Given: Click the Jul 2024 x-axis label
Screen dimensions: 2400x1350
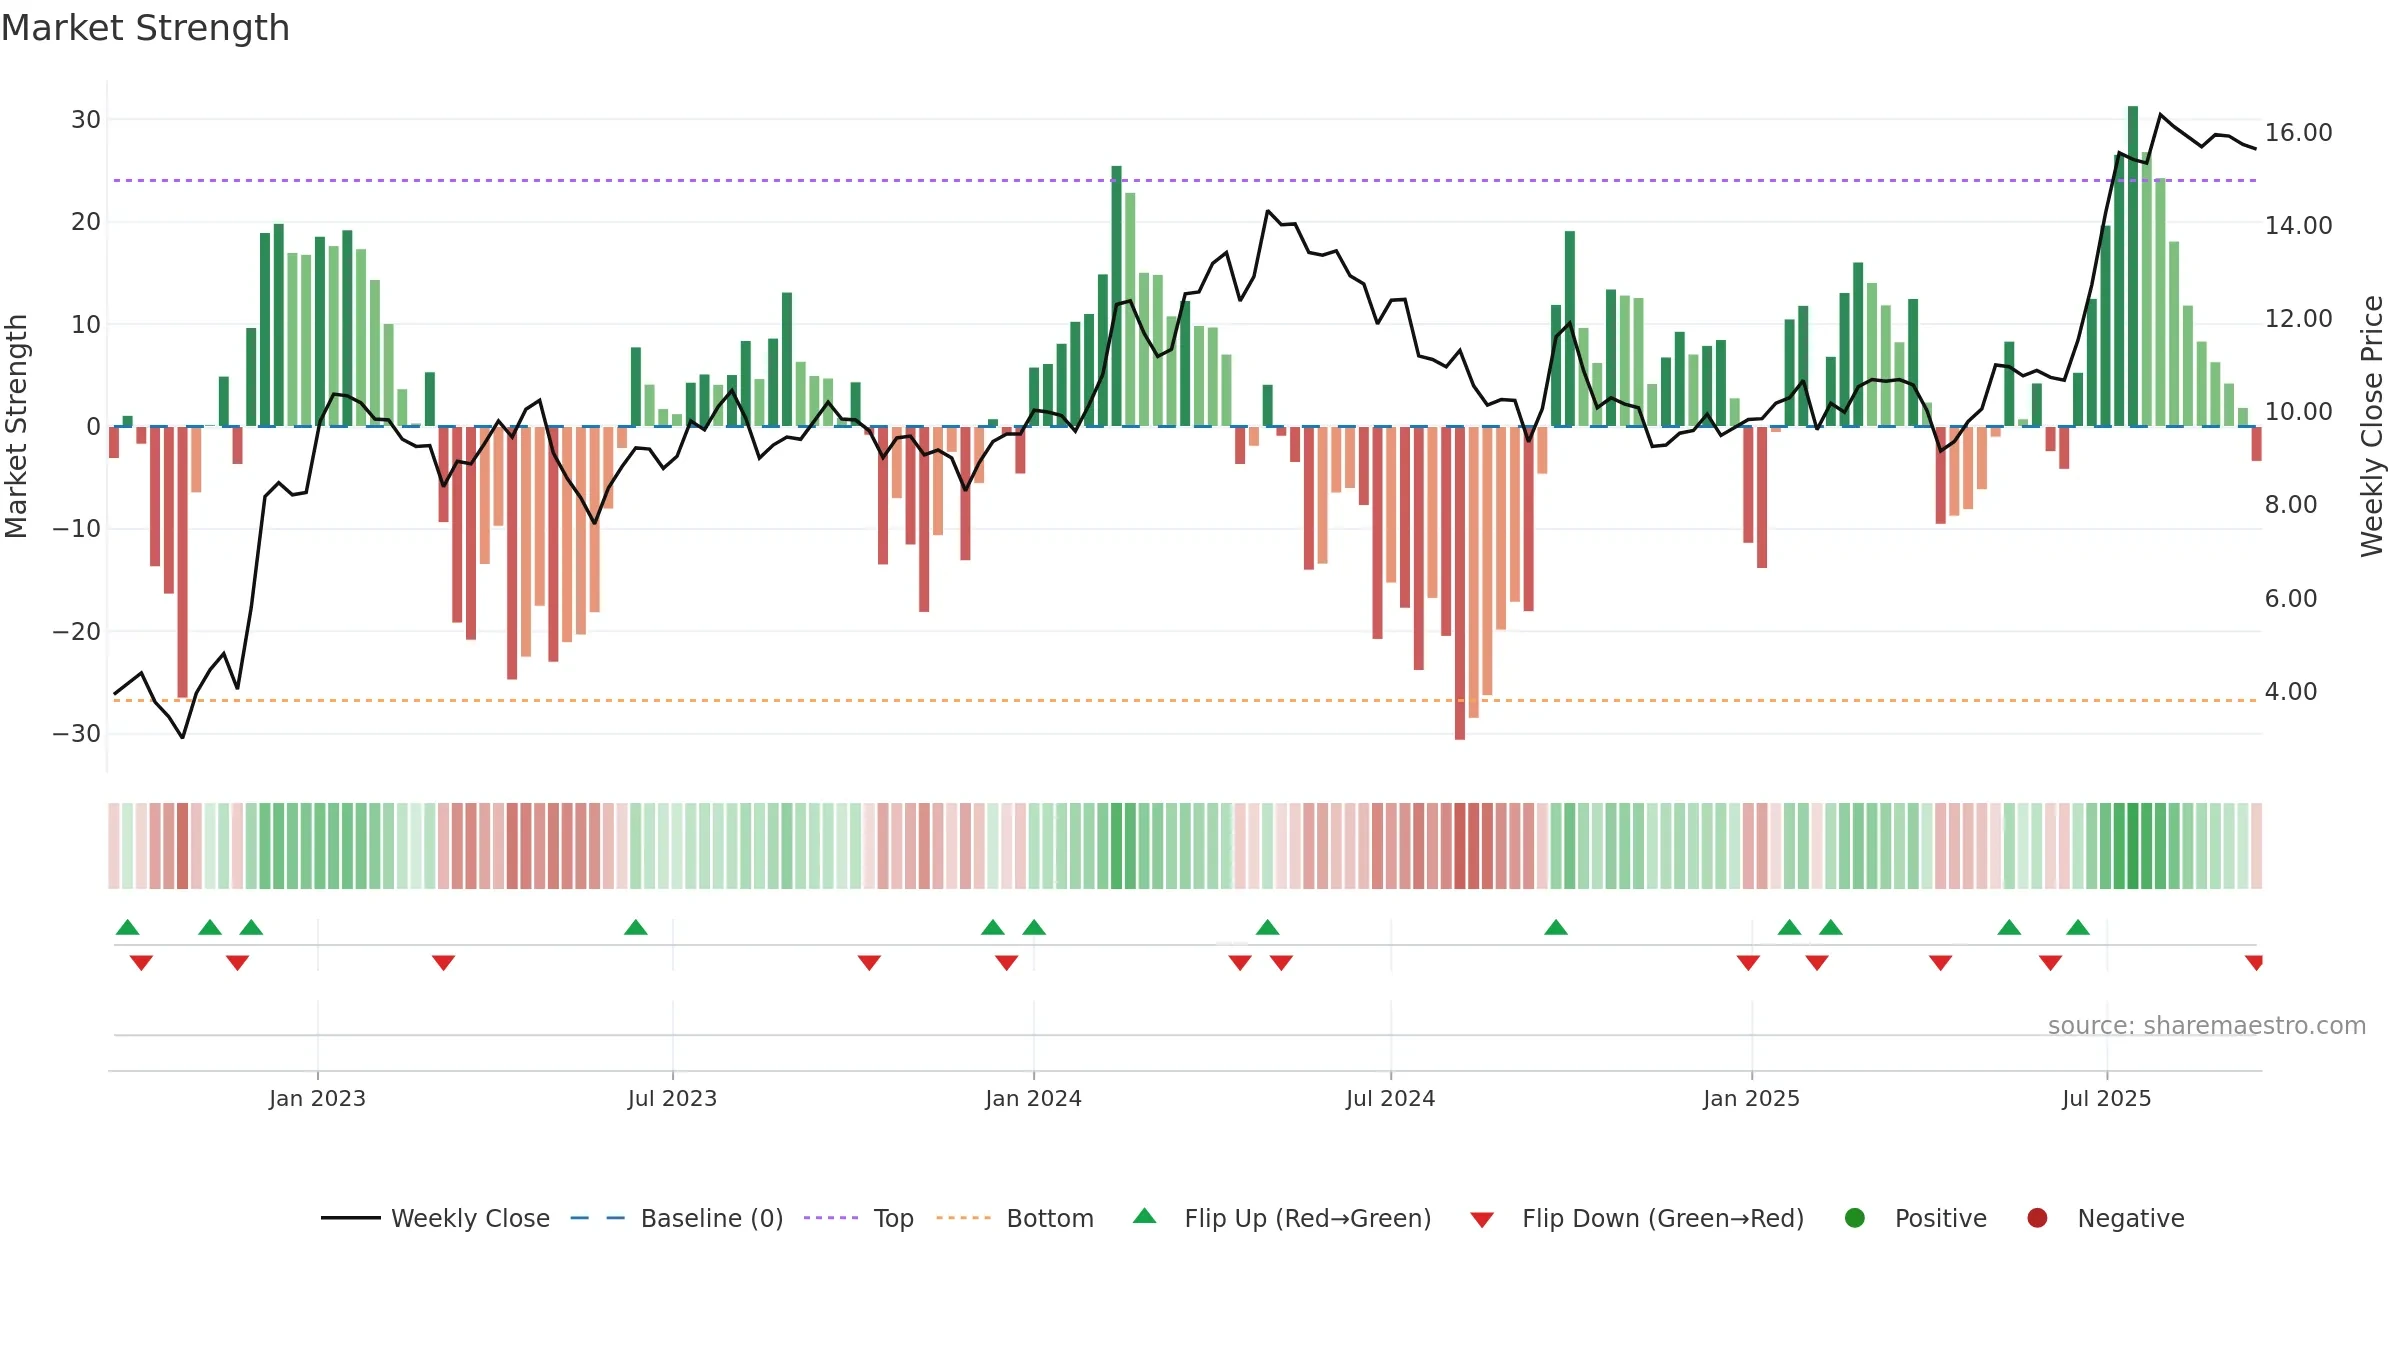Looking at the screenshot, I should tap(1390, 1098).
